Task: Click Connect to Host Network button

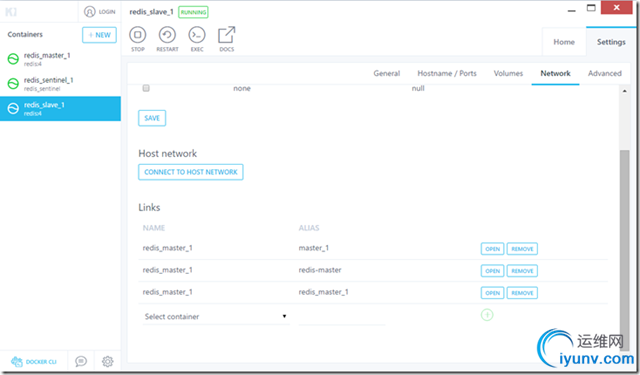Action: click(191, 172)
